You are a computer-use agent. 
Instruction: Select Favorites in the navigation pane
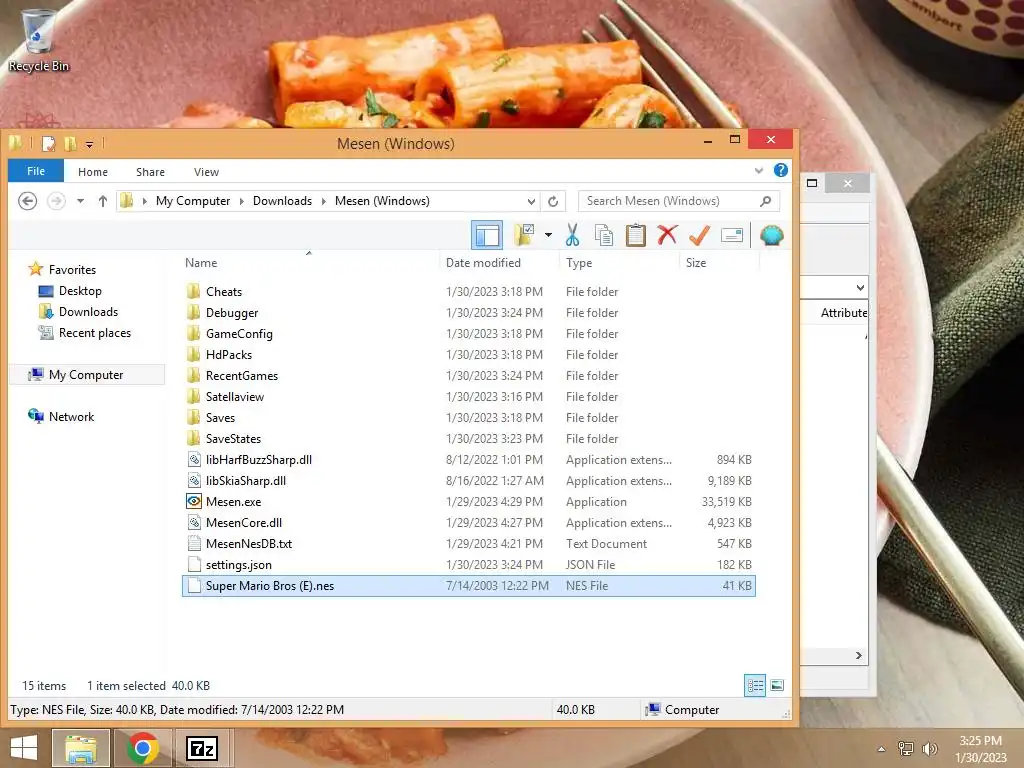pyautogui.click(x=72, y=270)
